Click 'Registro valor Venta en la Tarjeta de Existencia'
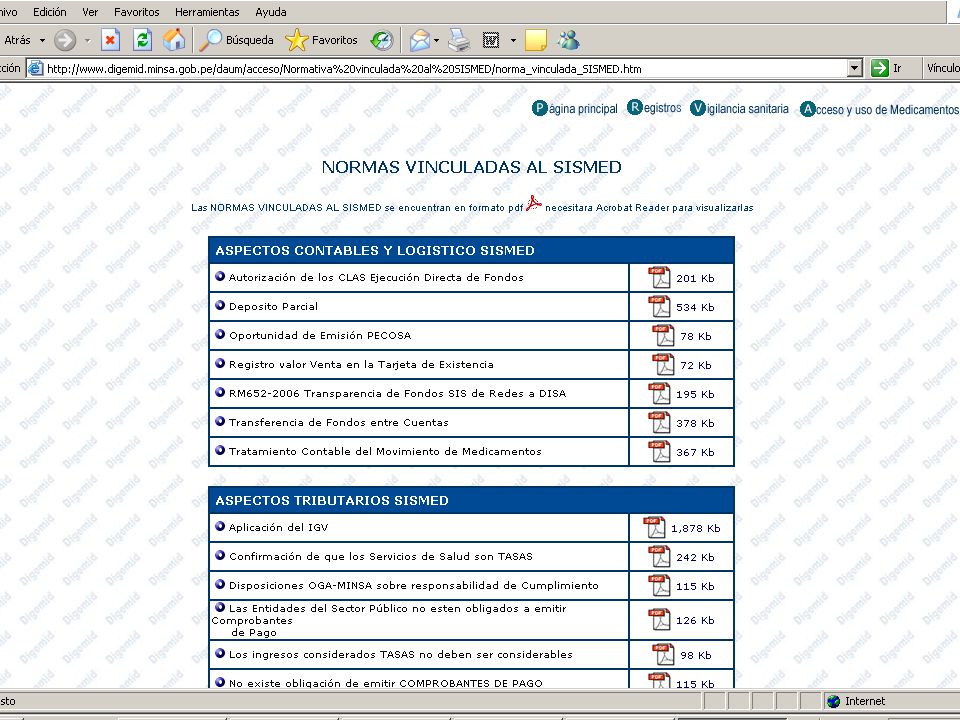Viewport: 960px width, 720px height. coord(361,365)
